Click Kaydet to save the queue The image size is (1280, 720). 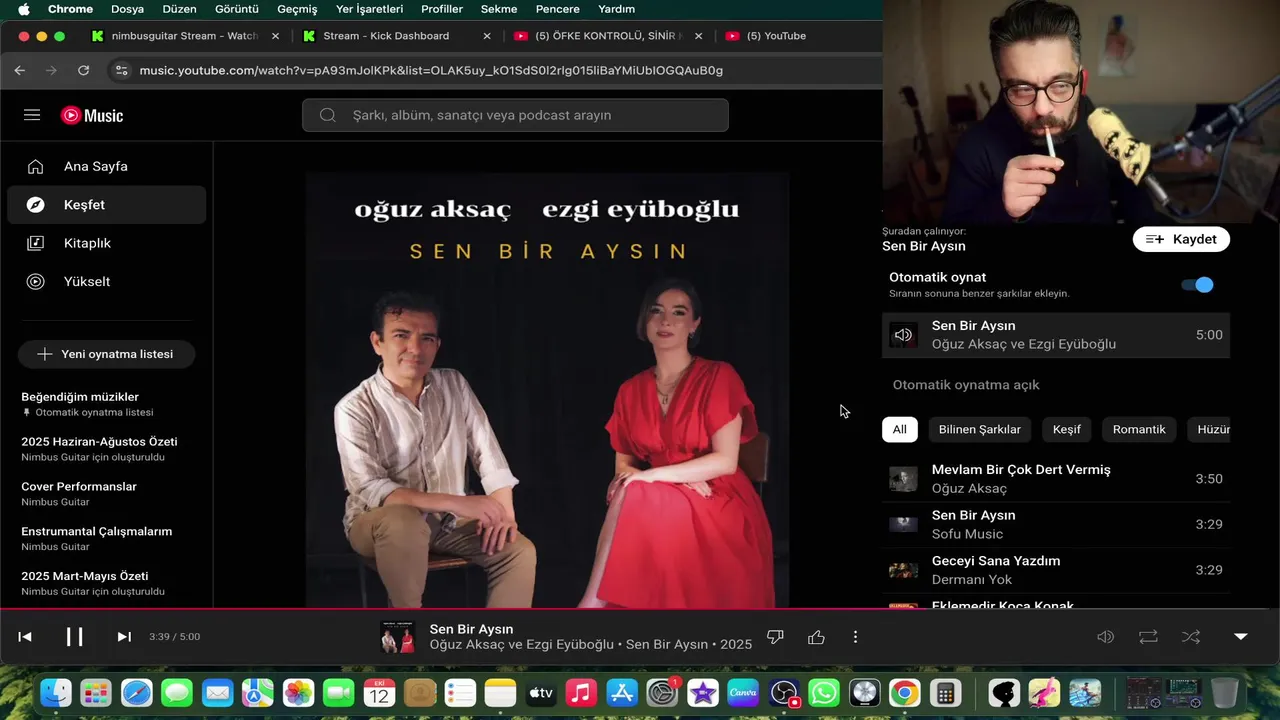[1181, 239]
